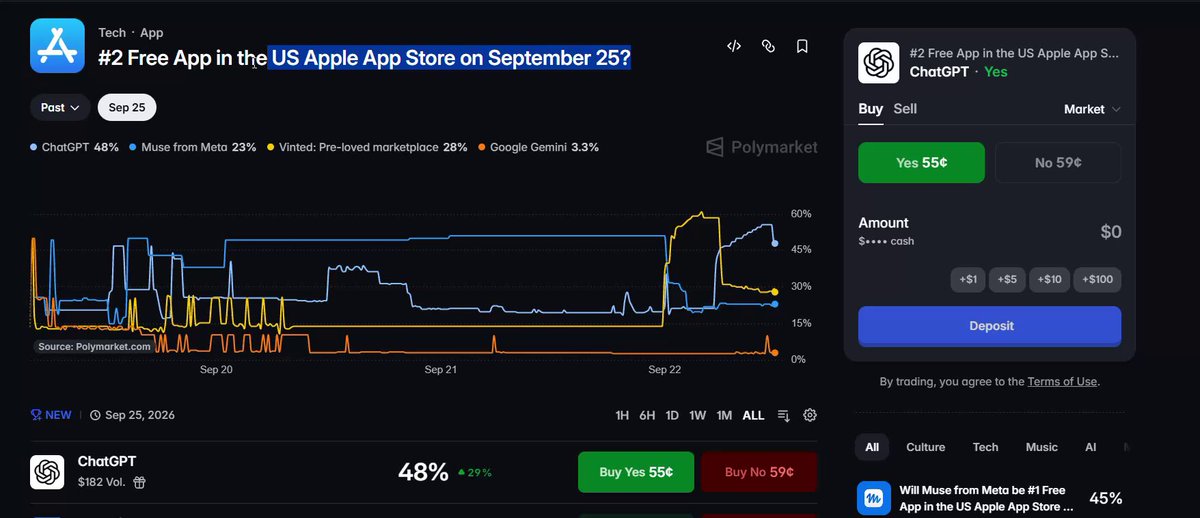This screenshot has height=518, width=1200.
Task: Click the 48% ChatGPT probability
Action: [423, 472]
